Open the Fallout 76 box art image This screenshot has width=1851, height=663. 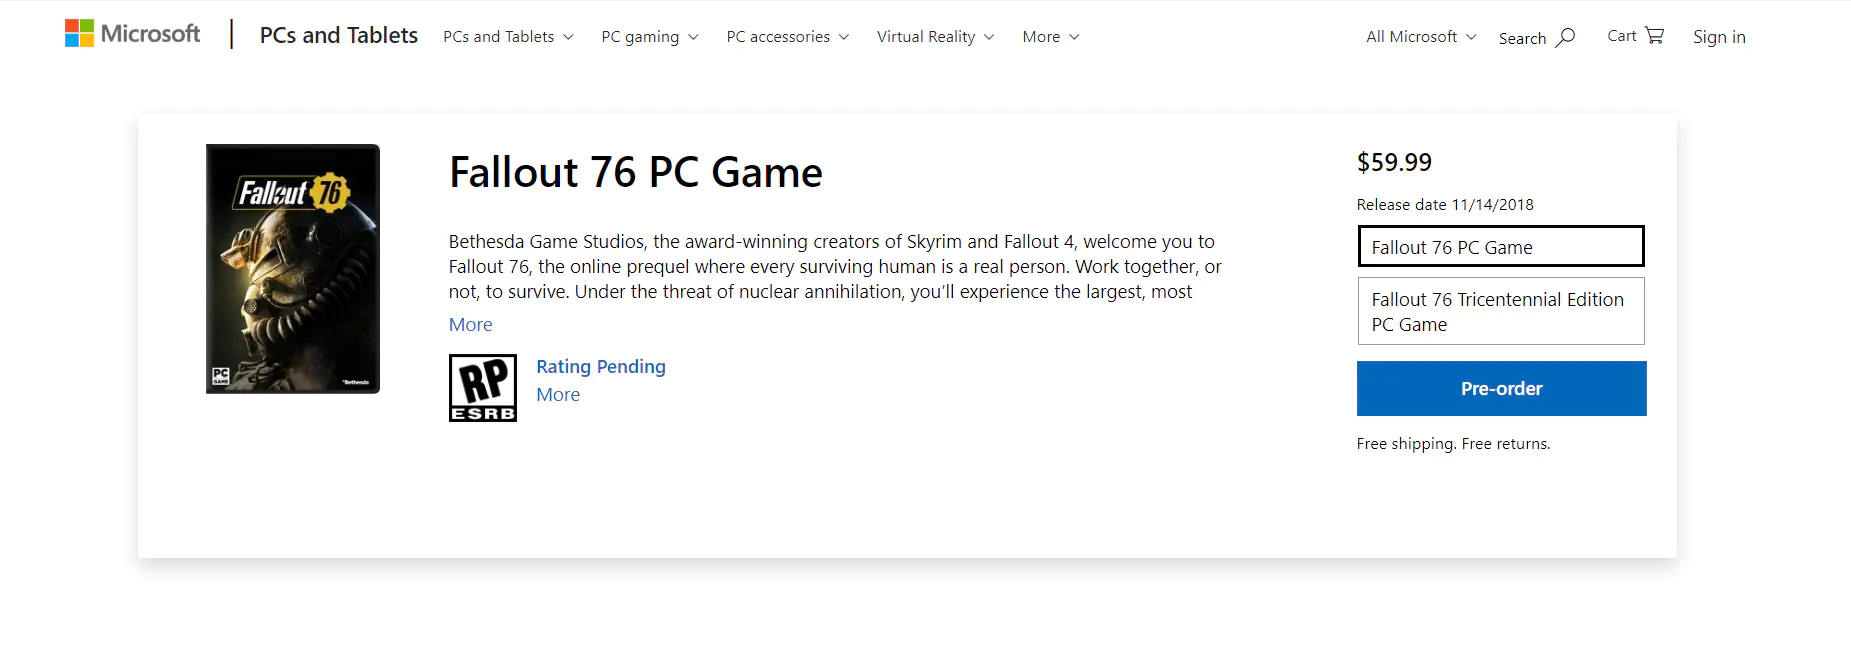(x=293, y=269)
